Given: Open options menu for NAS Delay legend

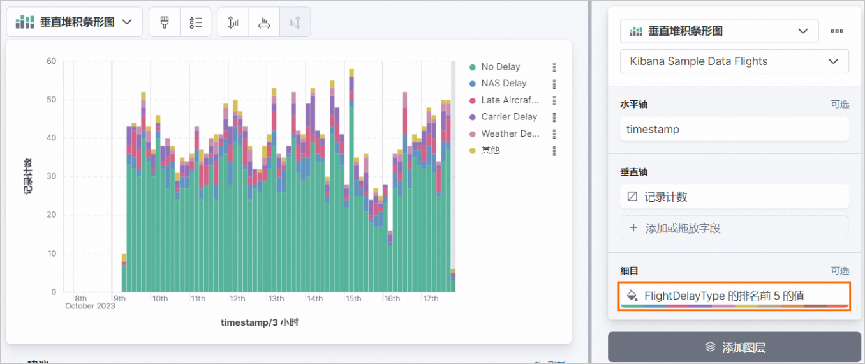Looking at the screenshot, I should [x=554, y=83].
